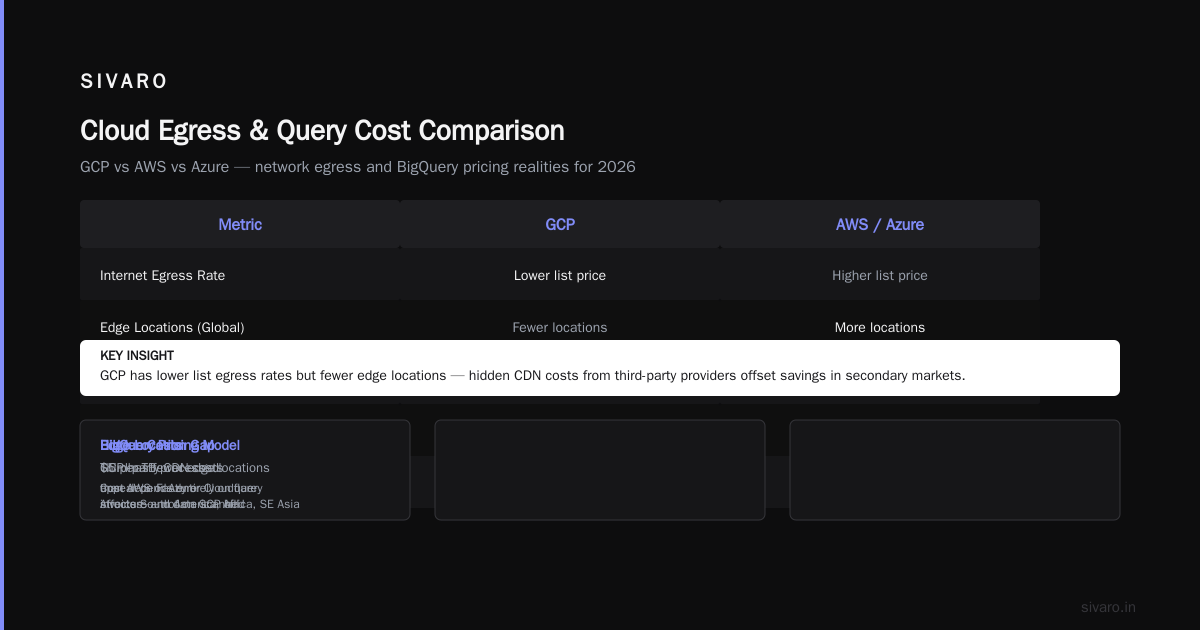Select the Lower list price cell

coord(560,275)
